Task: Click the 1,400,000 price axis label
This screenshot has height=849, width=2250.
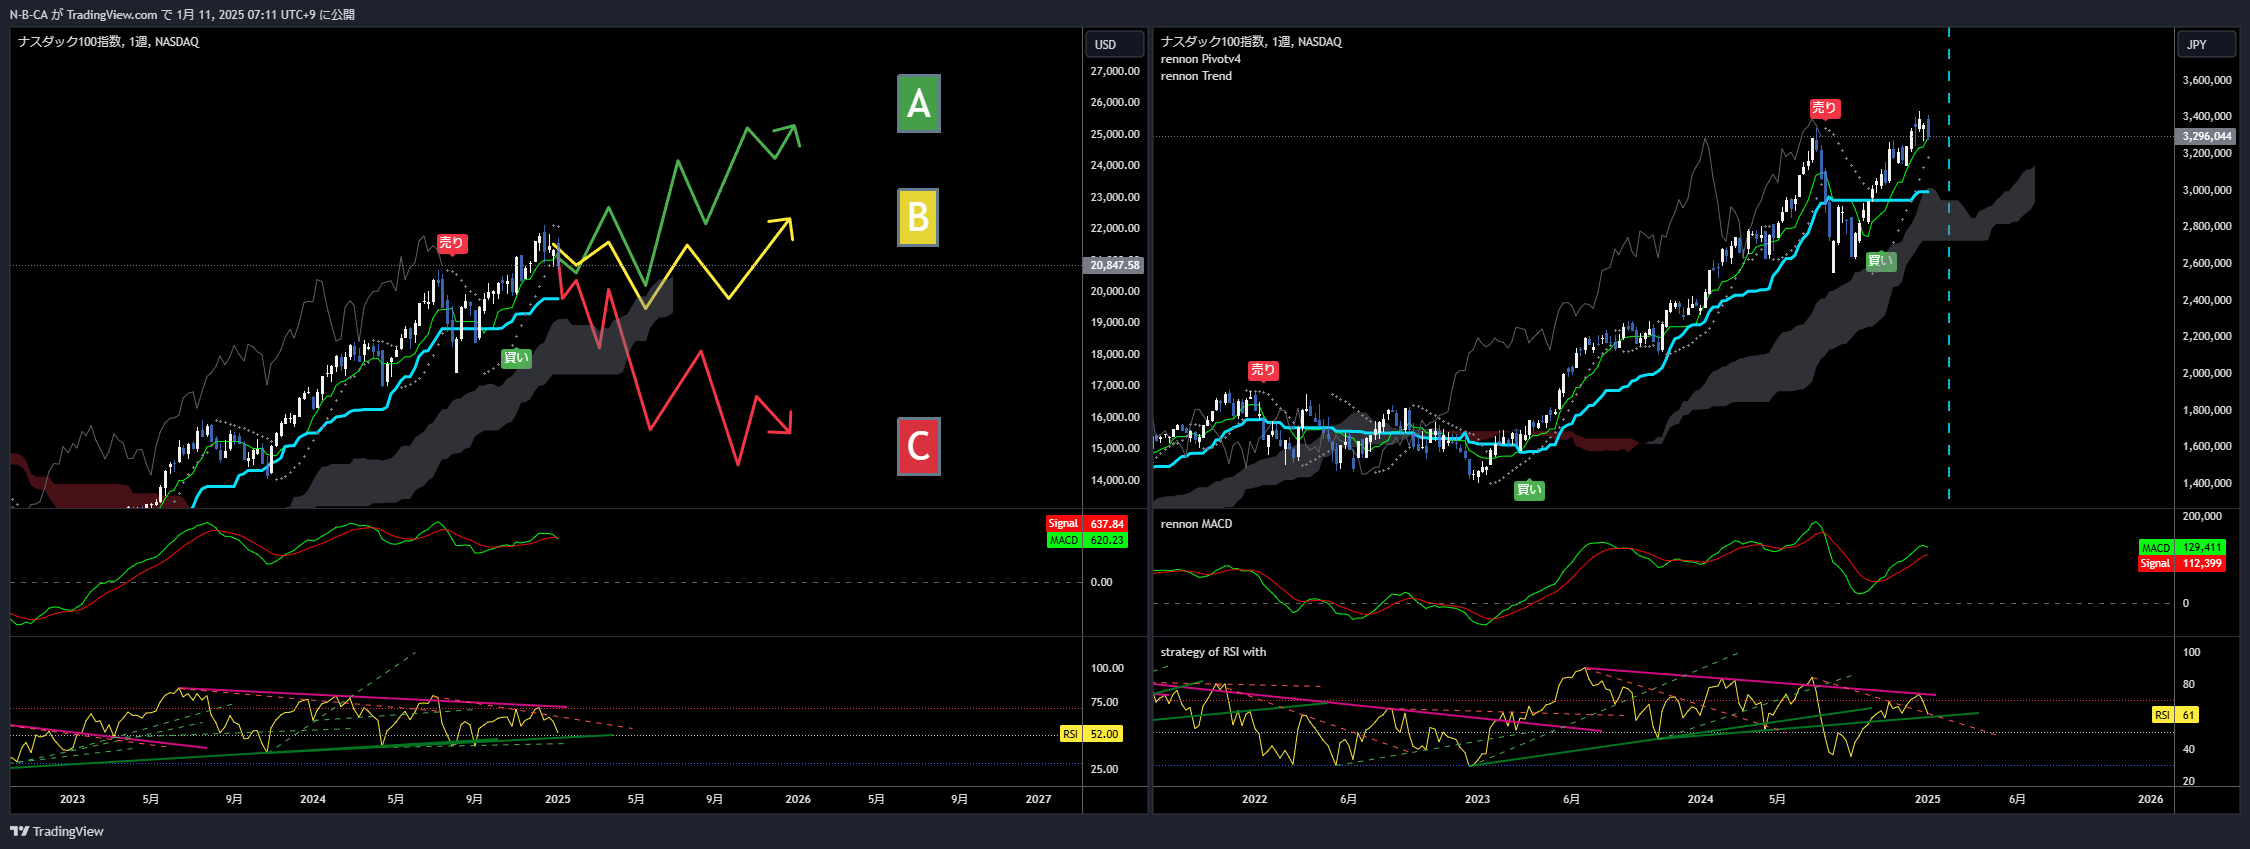Action: click(x=2207, y=483)
